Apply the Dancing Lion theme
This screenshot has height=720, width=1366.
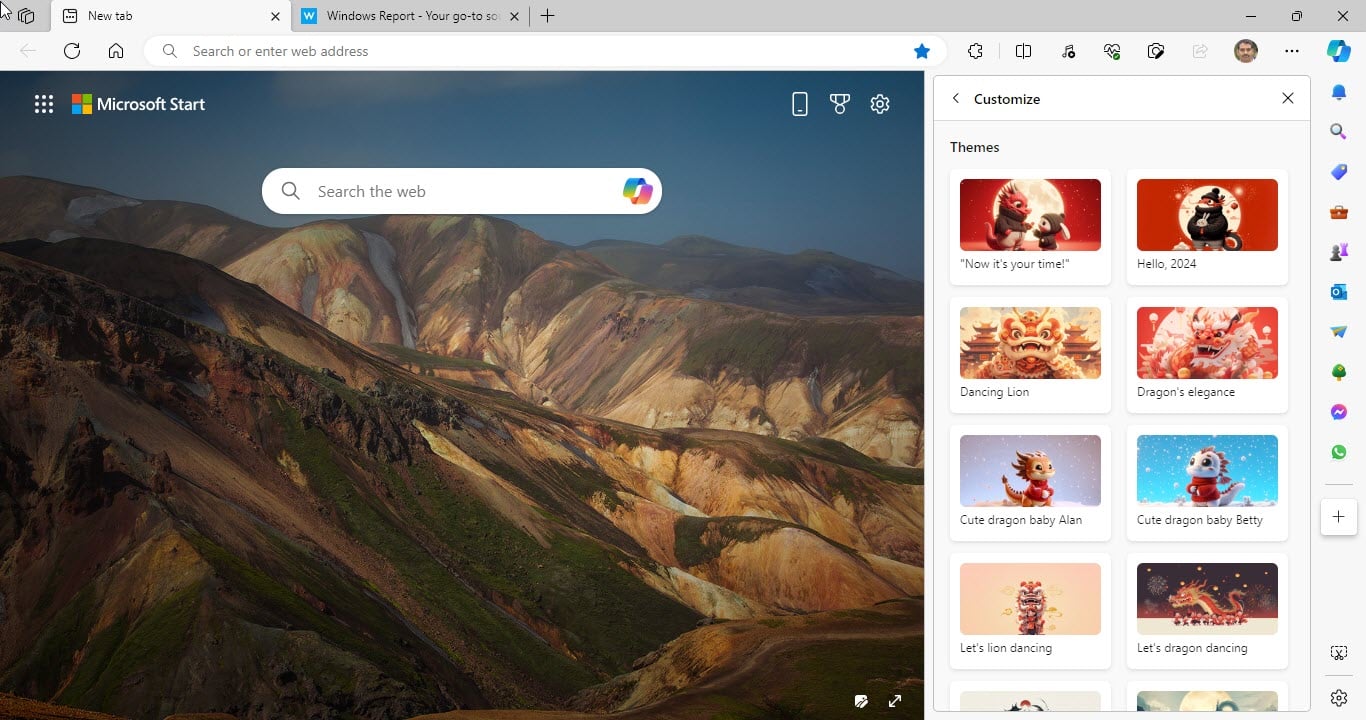(1030, 355)
